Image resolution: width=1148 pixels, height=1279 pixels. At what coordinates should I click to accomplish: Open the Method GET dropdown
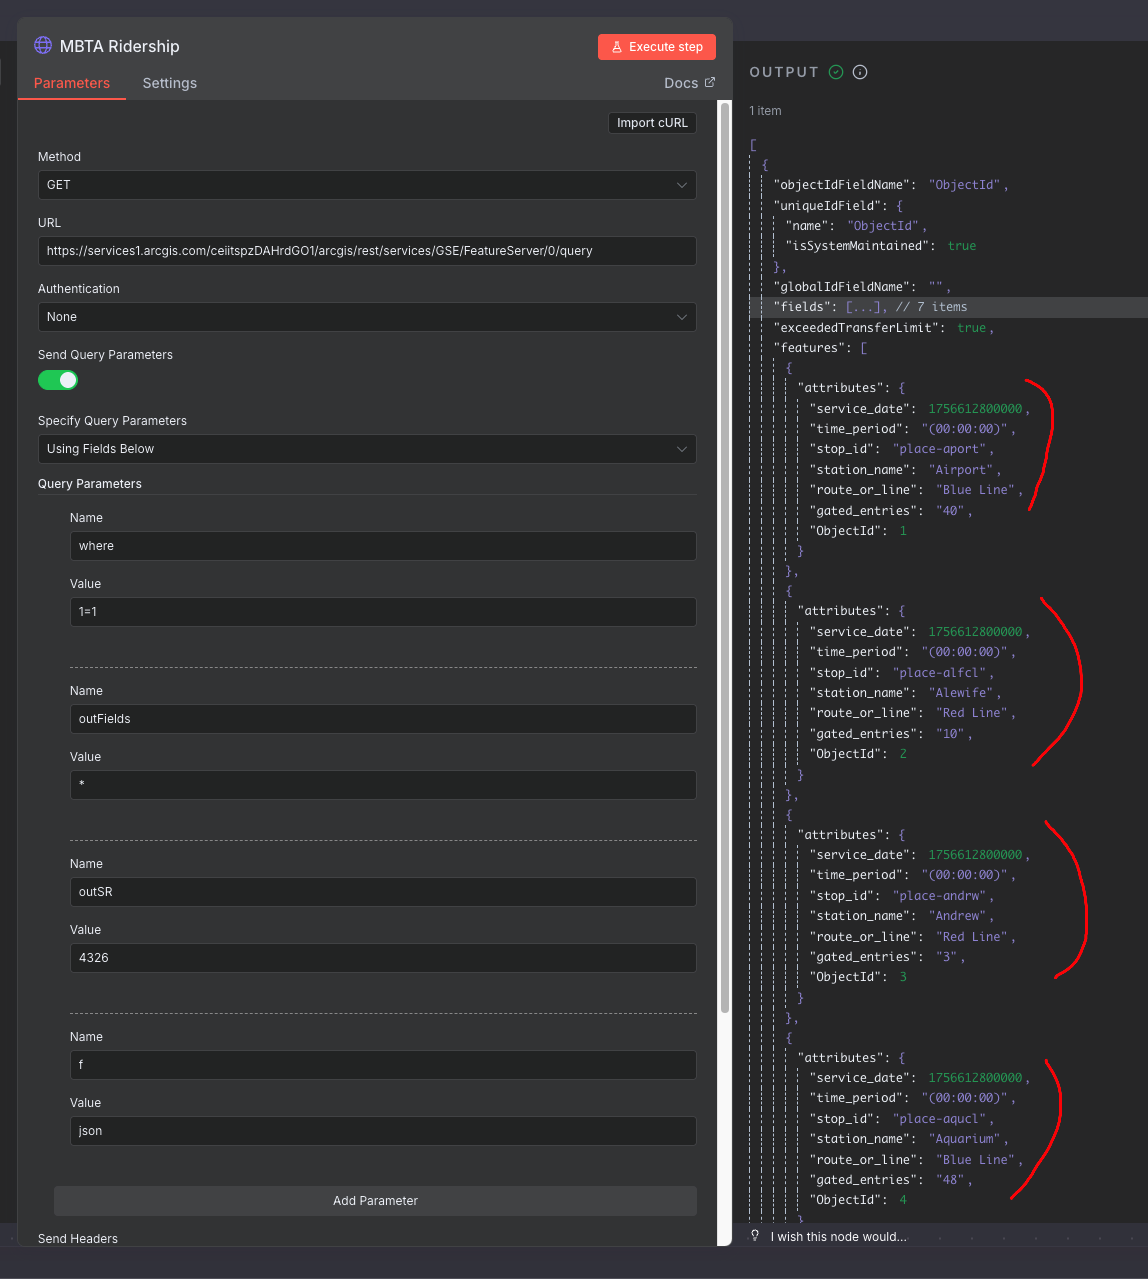click(366, 185)
